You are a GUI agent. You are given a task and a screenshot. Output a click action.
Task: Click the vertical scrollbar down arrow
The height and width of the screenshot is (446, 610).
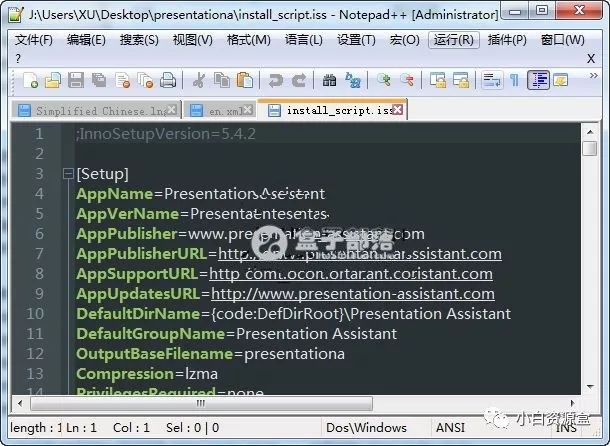pyautogui.click(x=590, y=386)
